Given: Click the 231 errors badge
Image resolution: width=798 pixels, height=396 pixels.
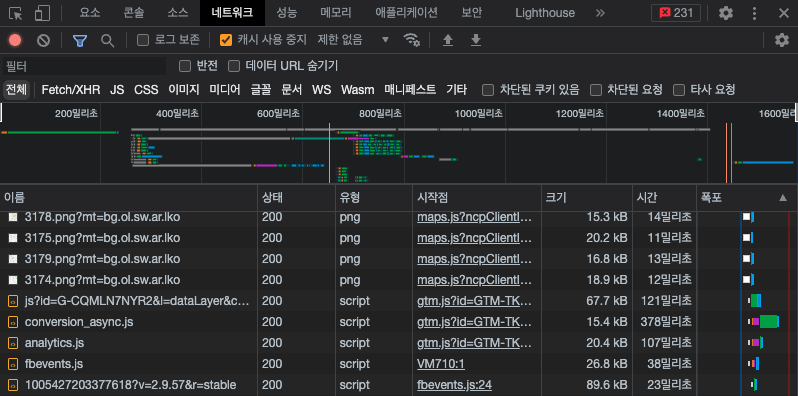Looking at the screenshot, I should [x=676, y=13].
